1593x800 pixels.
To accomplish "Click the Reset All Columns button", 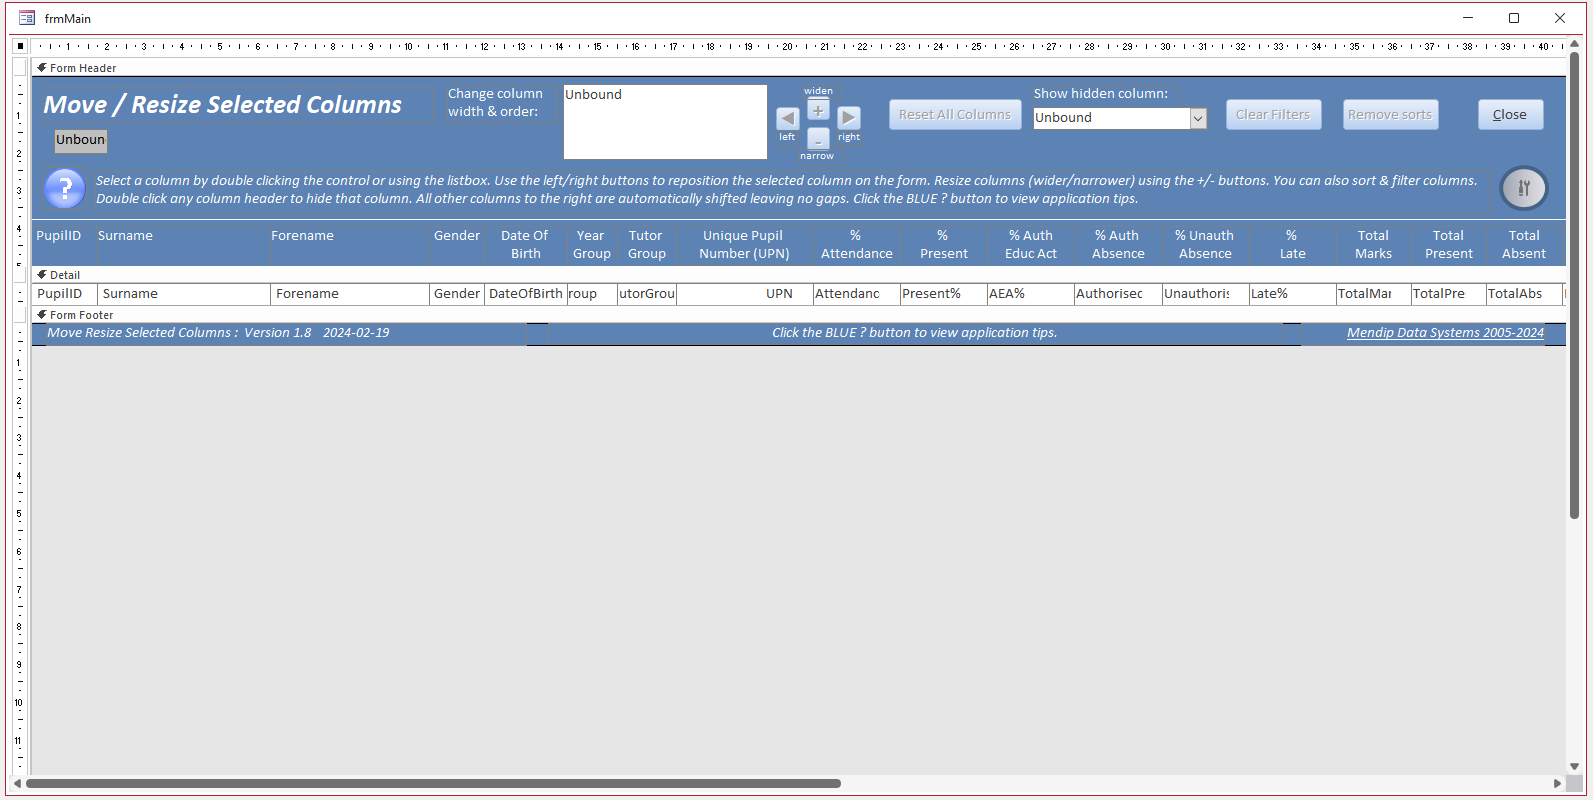I will pyautogui.click(x=955, y=115).
